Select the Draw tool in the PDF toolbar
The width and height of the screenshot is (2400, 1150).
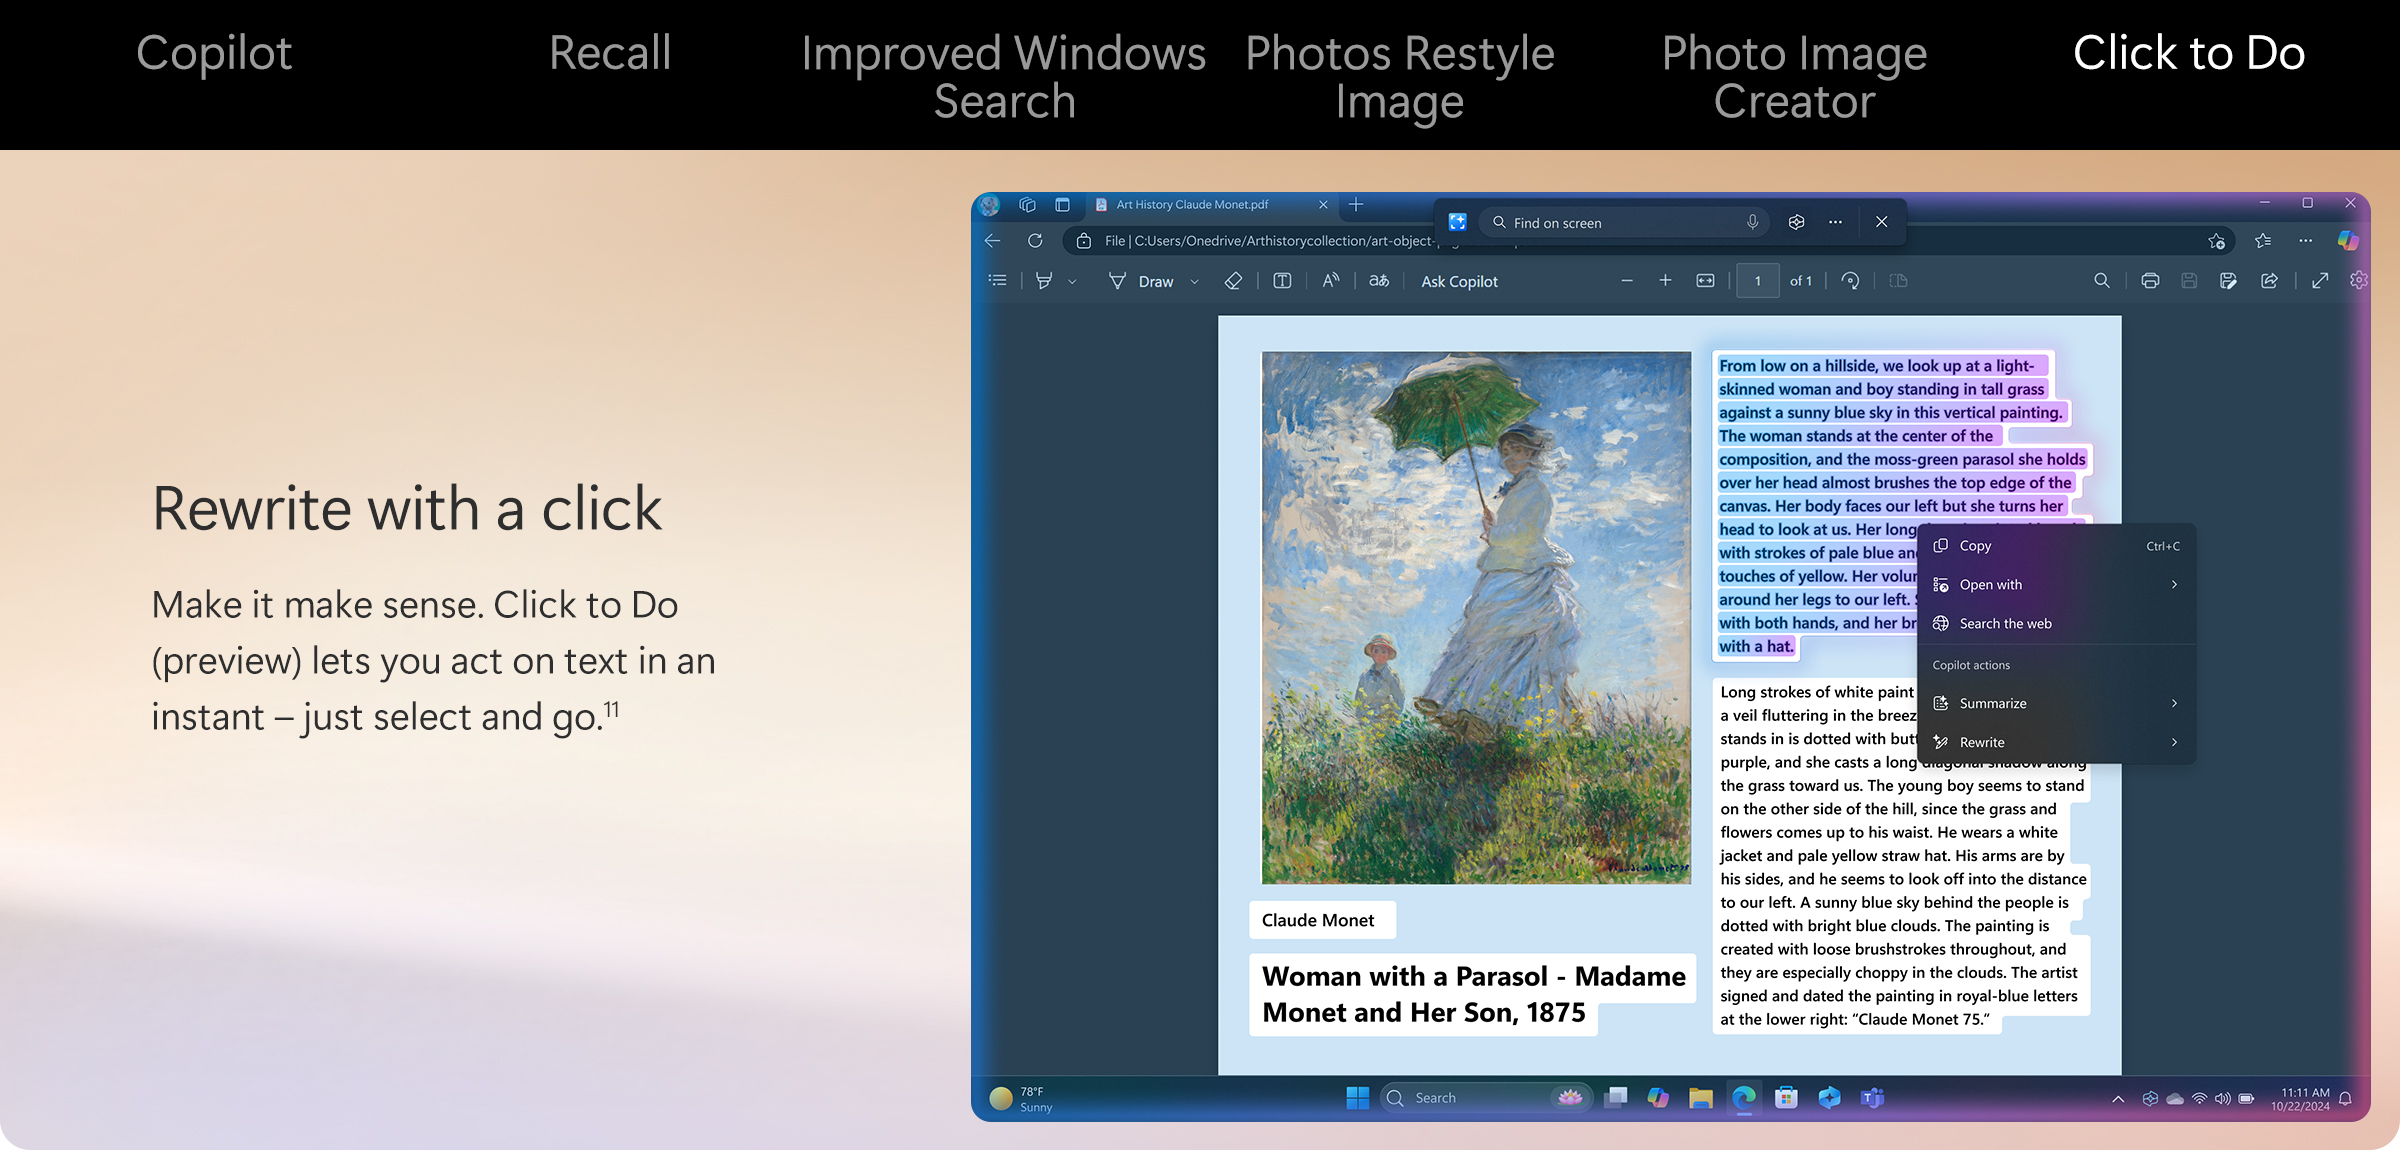1155,281
